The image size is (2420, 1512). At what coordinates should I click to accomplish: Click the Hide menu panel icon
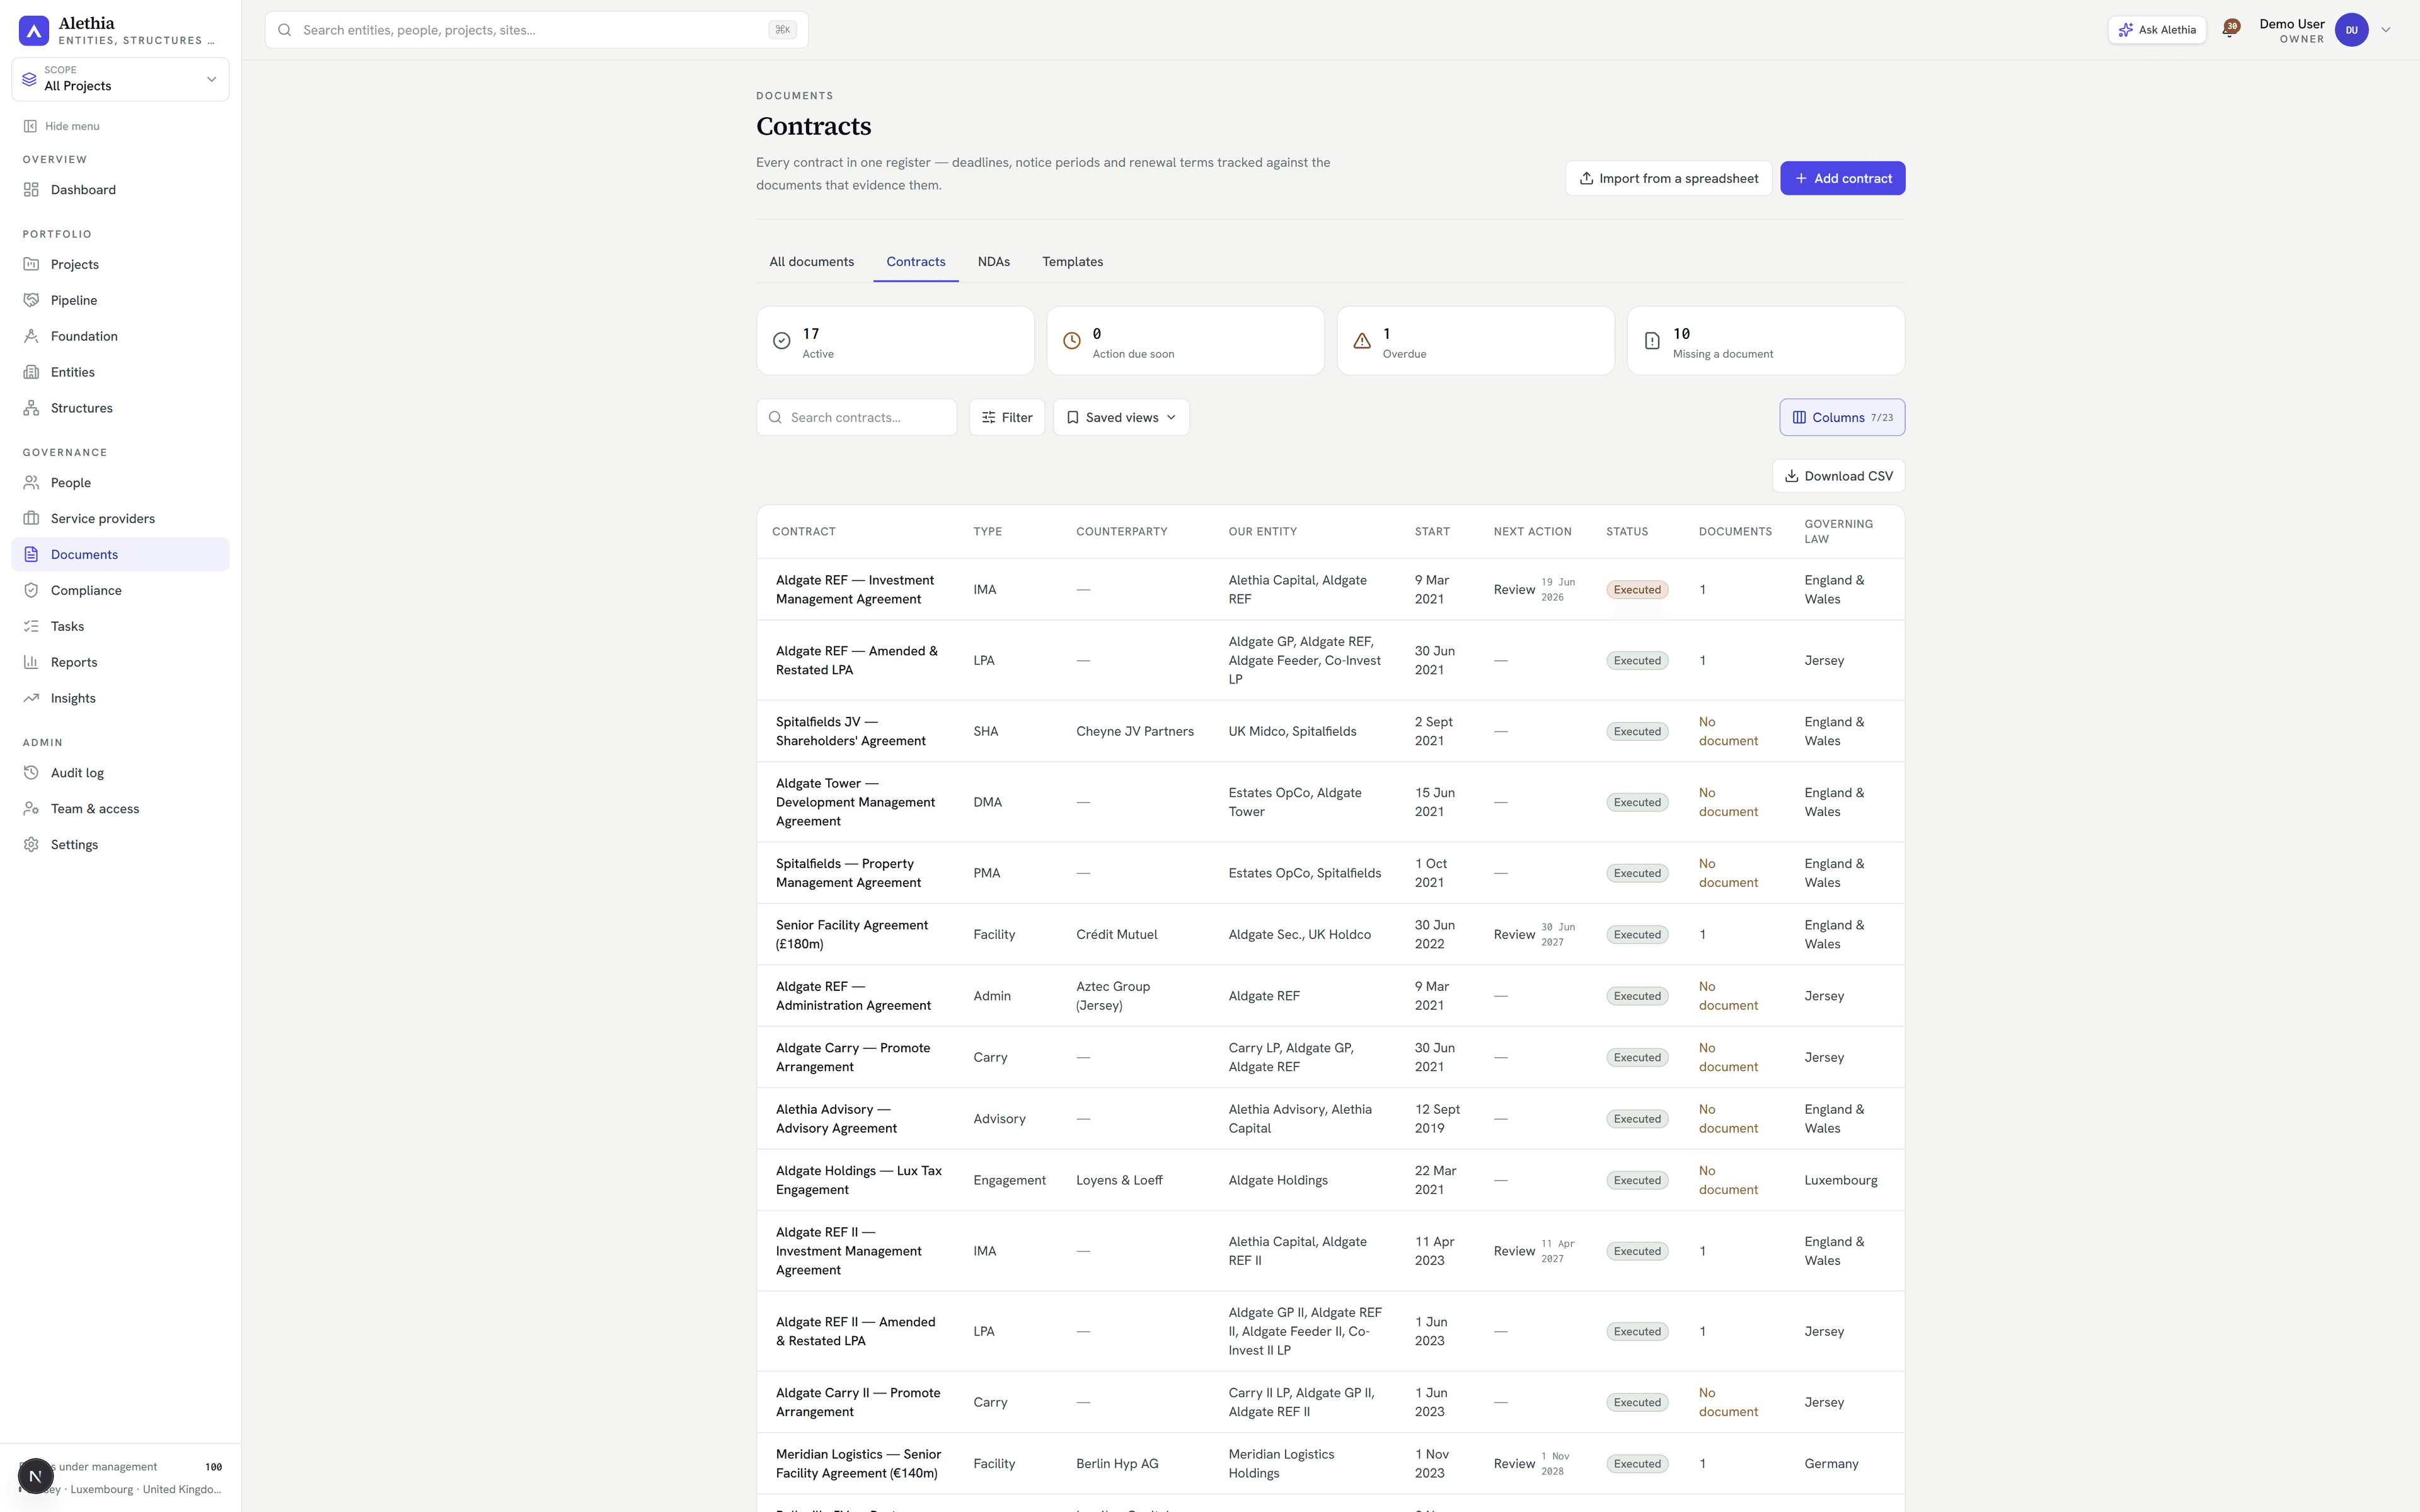30,126
